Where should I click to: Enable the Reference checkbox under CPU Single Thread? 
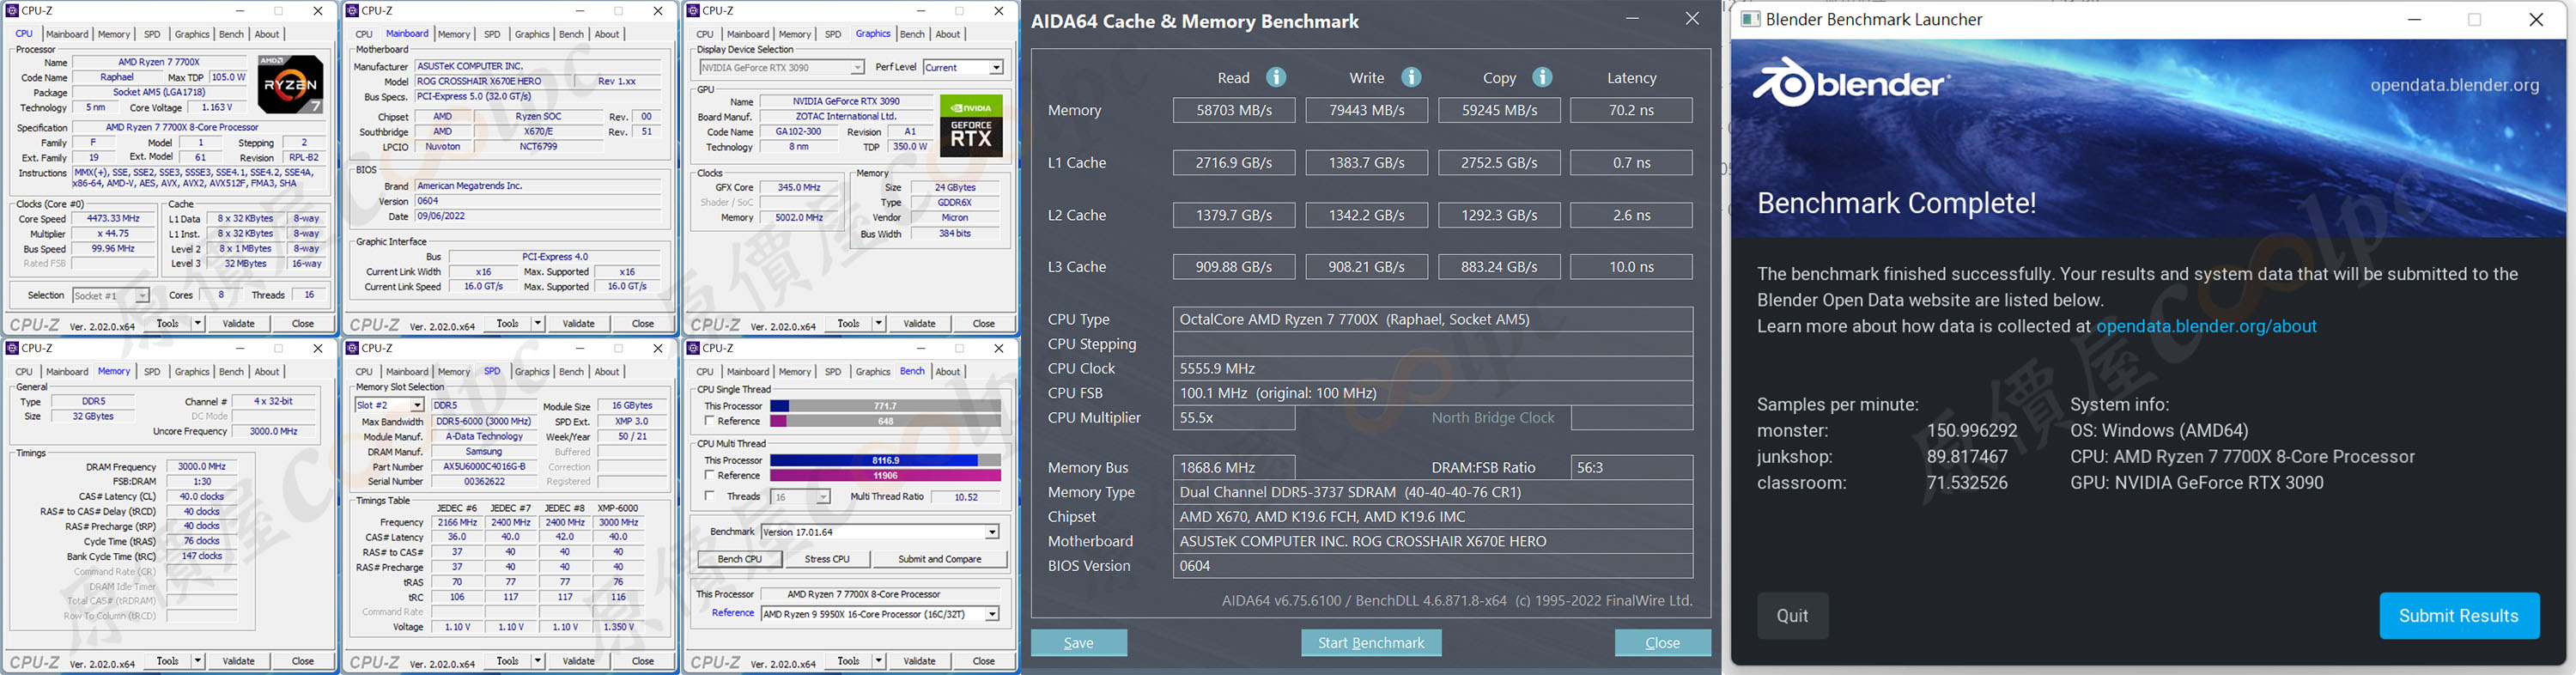pyautogui.click(x=709, y=421)
